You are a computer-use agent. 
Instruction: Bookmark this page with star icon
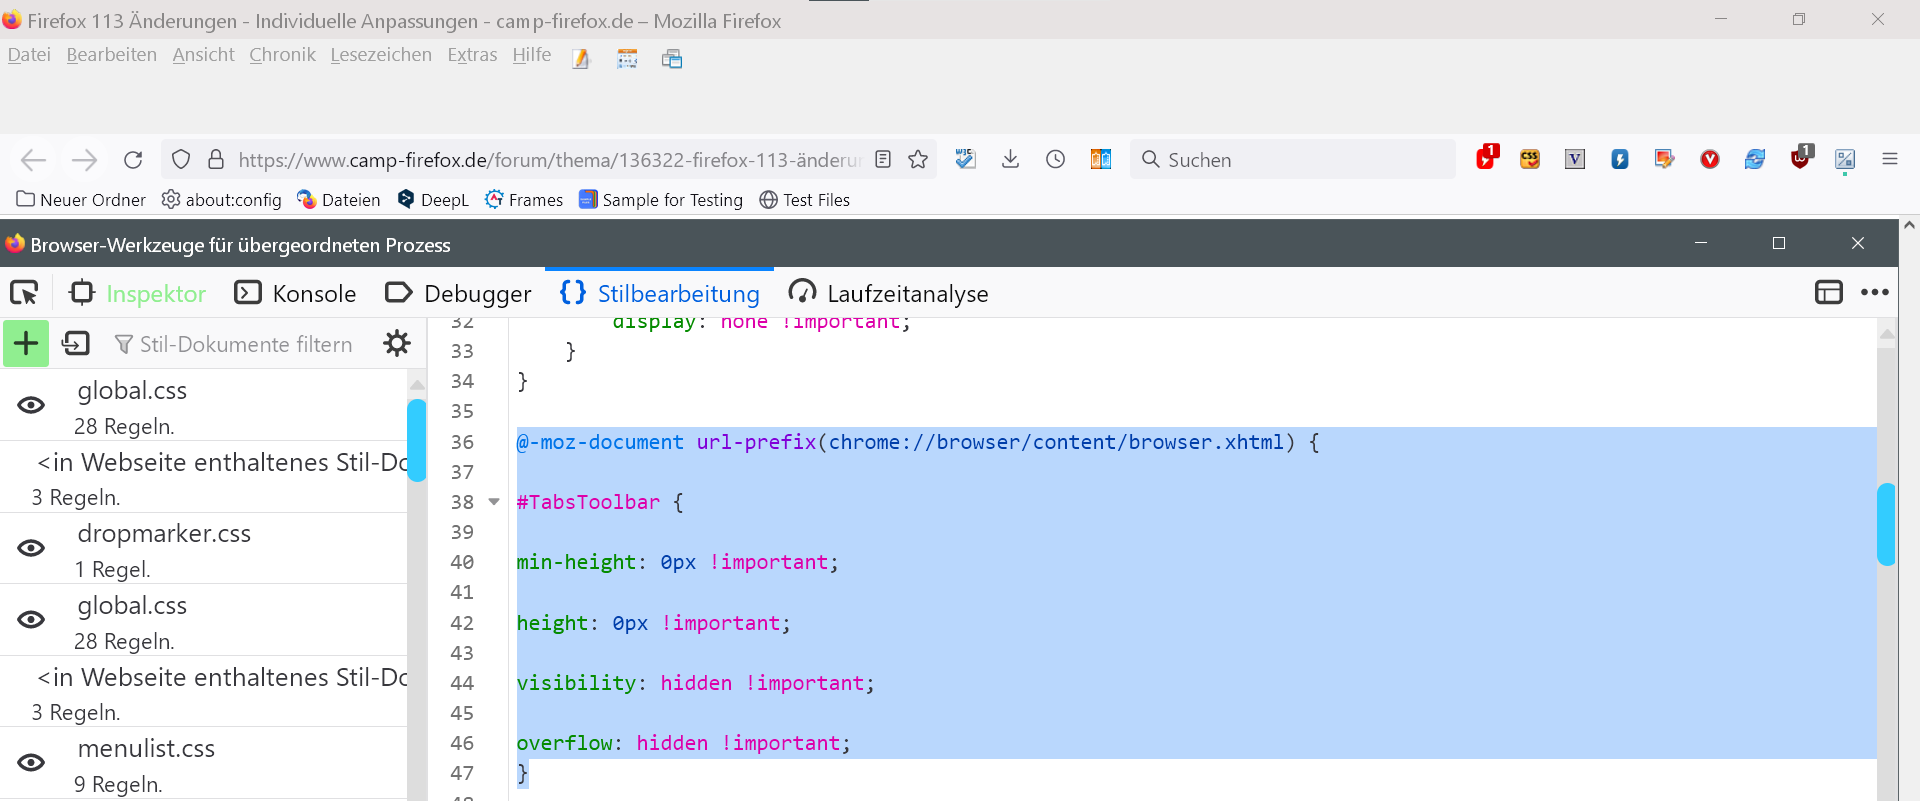[918, 160]
